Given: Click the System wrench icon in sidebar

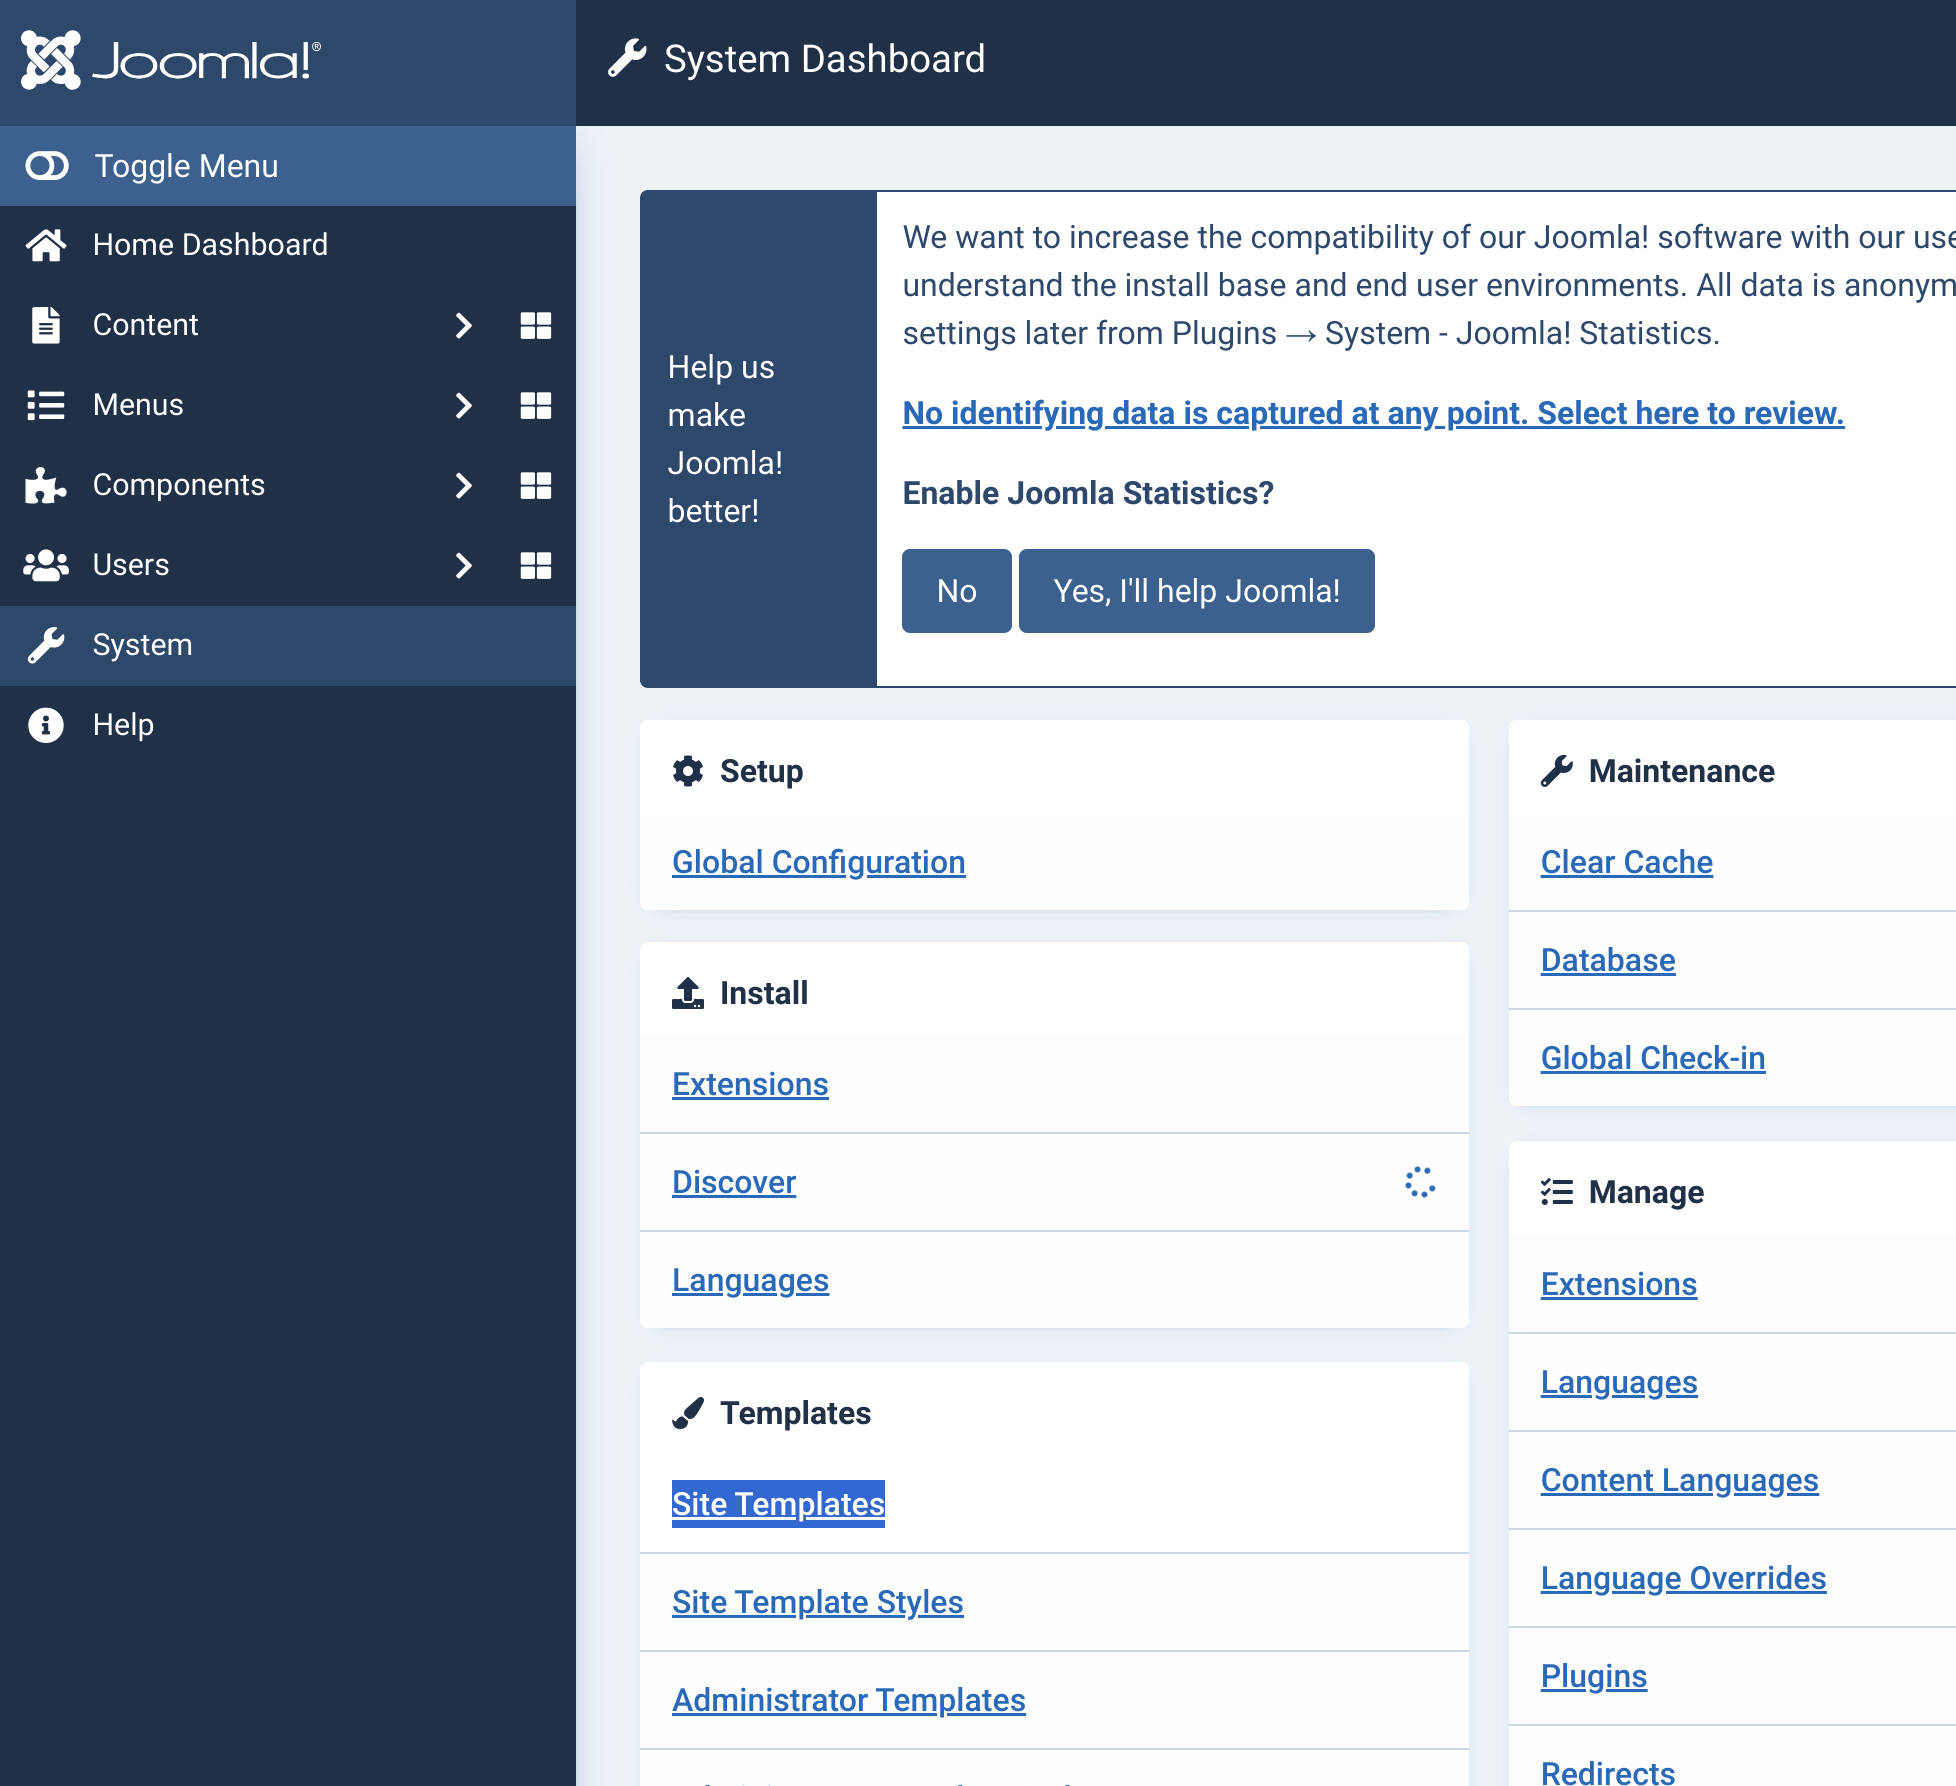Looking at the screenshot, I should (x=46, y=645).
